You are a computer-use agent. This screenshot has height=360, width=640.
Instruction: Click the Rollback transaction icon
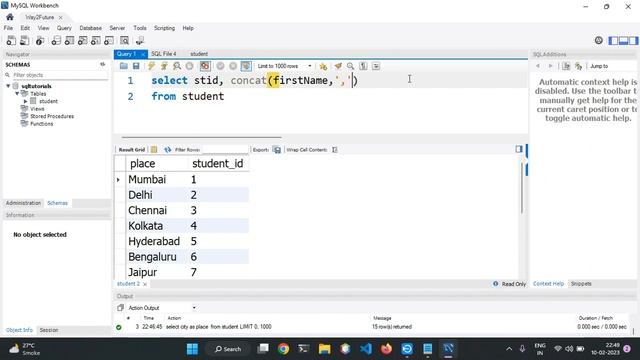[233, 66]
